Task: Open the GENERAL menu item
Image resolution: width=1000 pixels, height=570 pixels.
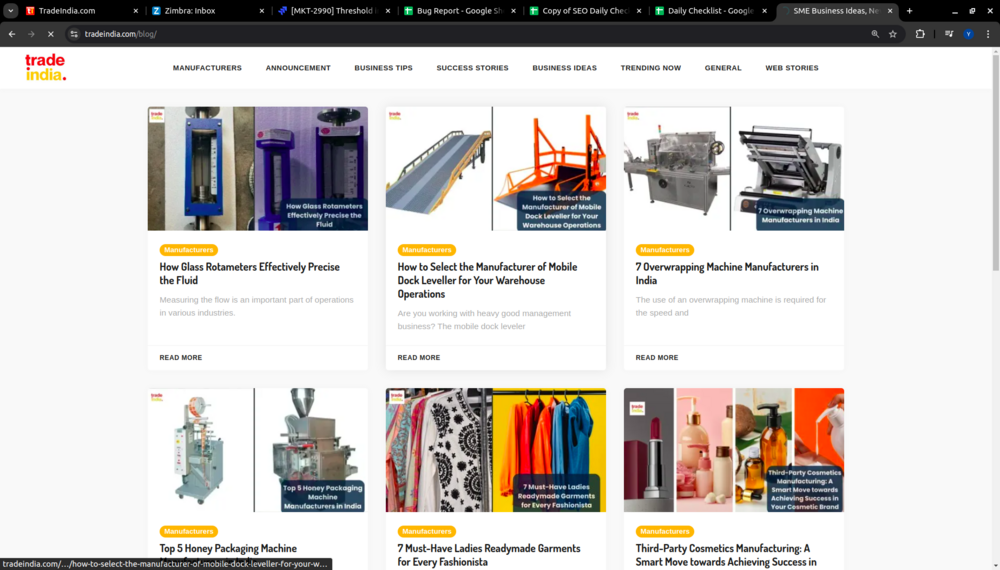Action: pos(723,68)
